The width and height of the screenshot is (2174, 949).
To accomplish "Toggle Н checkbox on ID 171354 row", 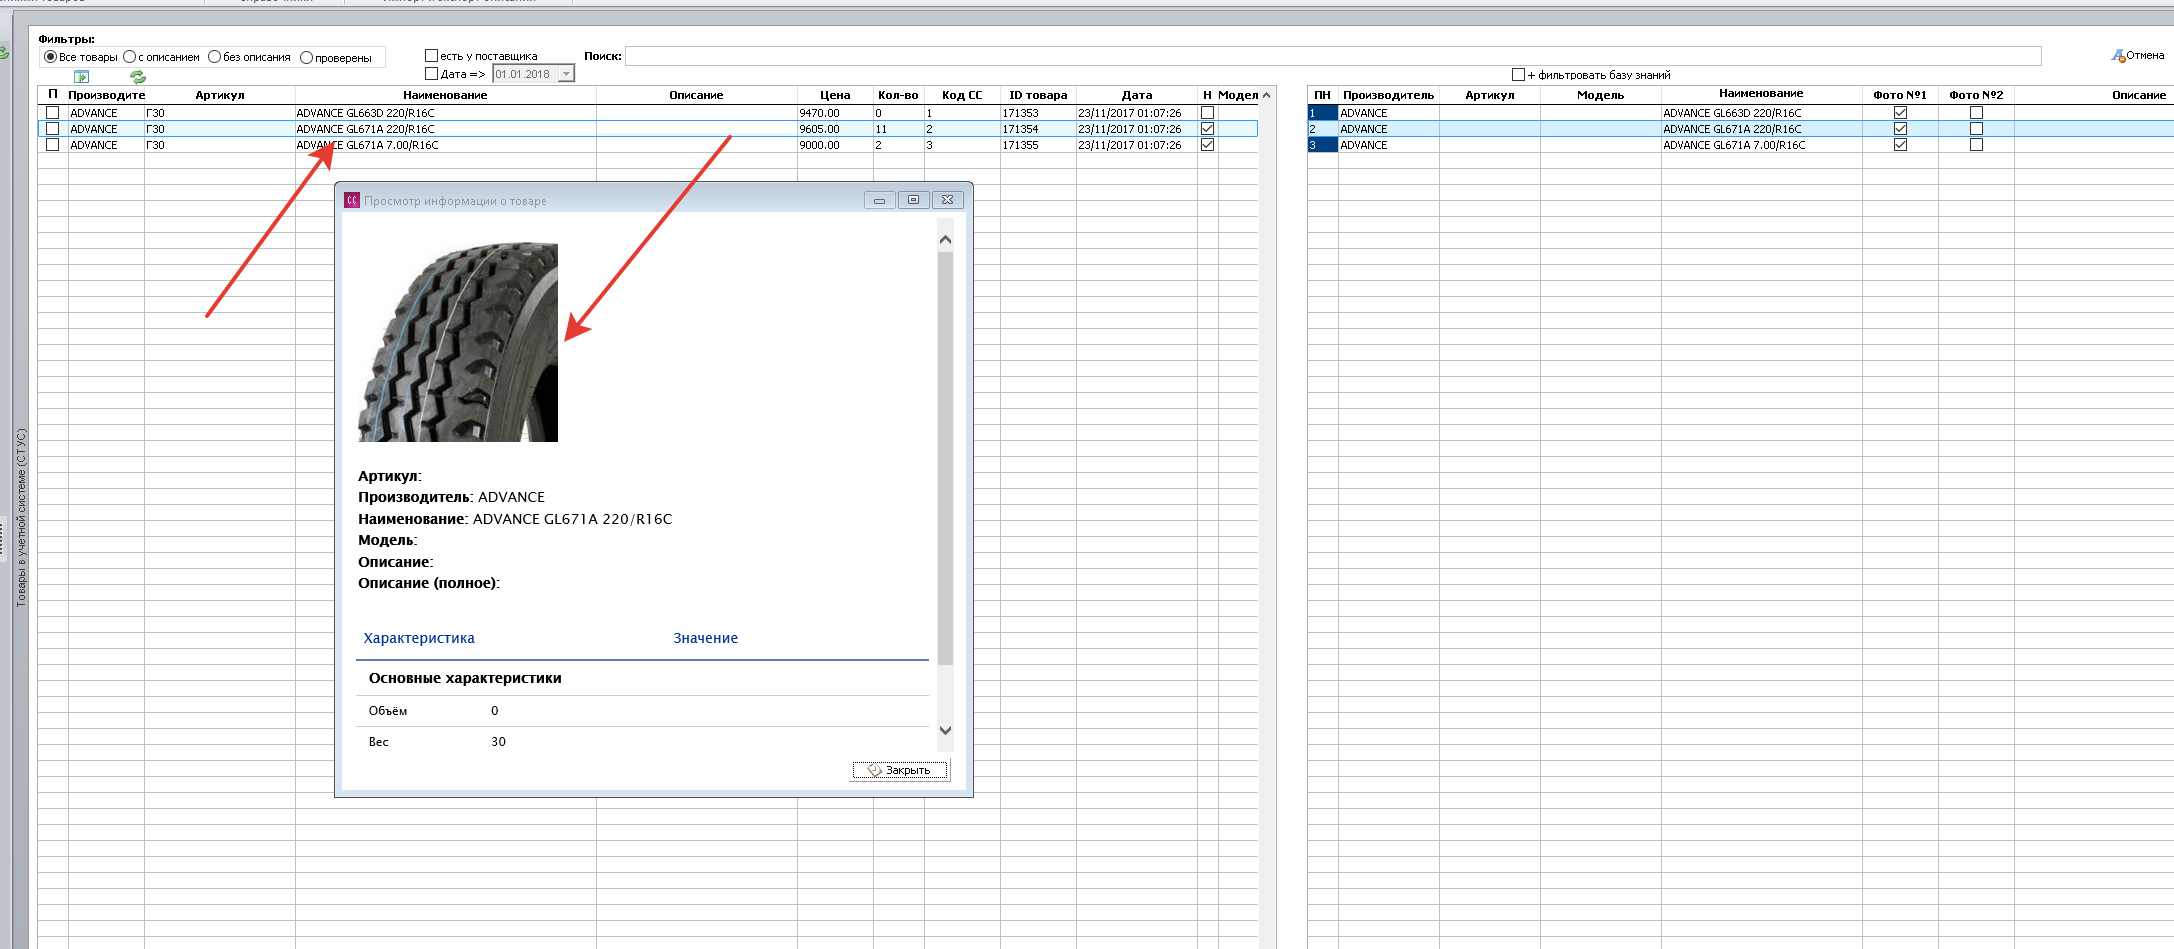I will 1208,129.
